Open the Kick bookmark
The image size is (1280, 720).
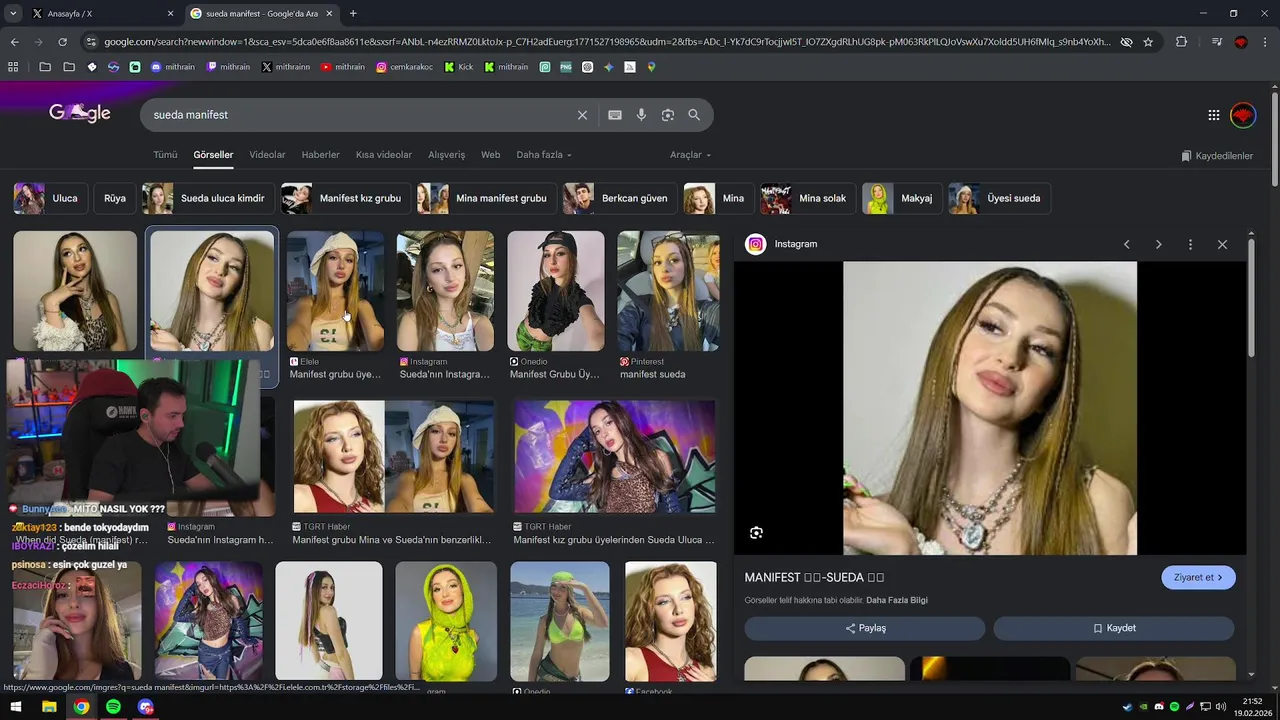point(459,67)
